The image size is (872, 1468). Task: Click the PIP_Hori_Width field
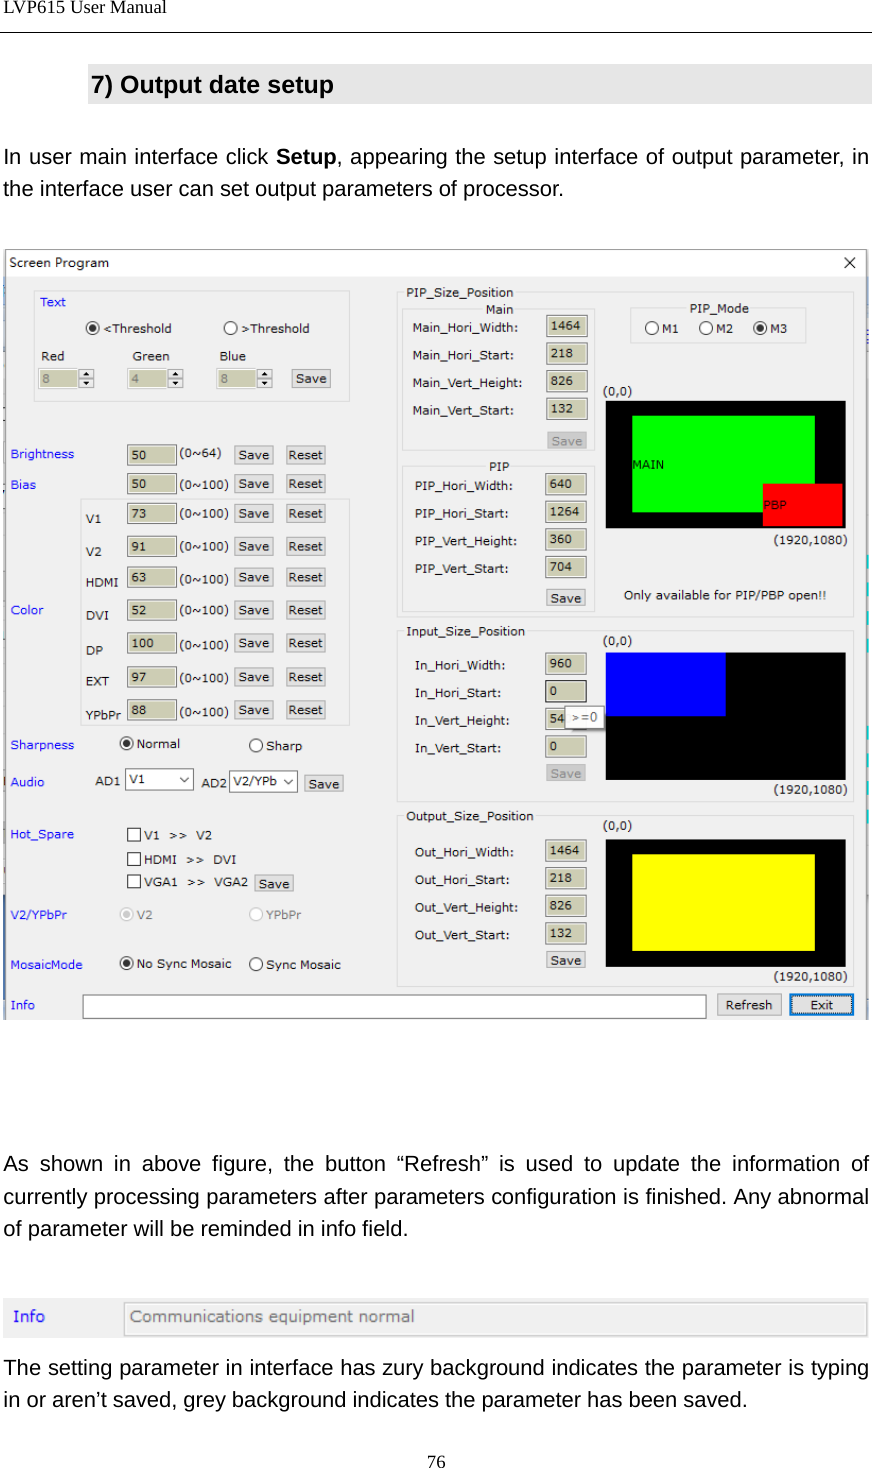(x=566, y=485)
